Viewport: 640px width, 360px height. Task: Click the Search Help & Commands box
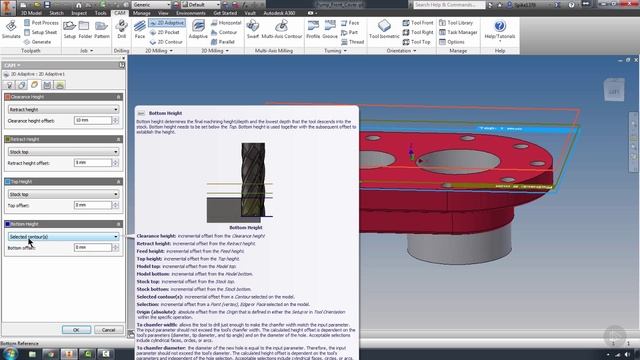[x=449, y=5]
